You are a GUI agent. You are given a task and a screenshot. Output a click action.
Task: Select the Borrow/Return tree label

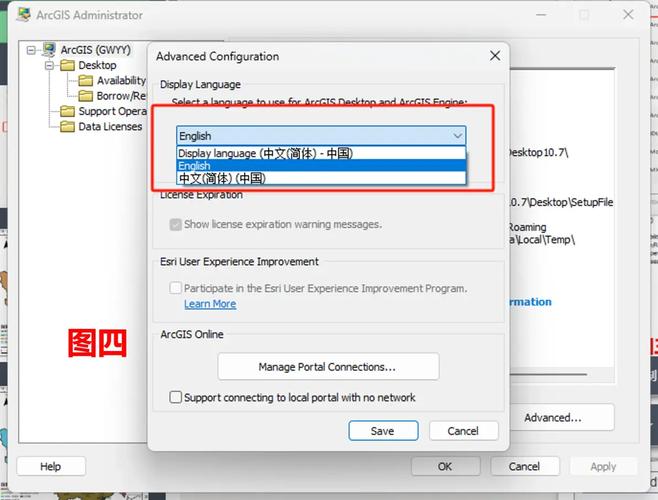click(x=121, y=96)
